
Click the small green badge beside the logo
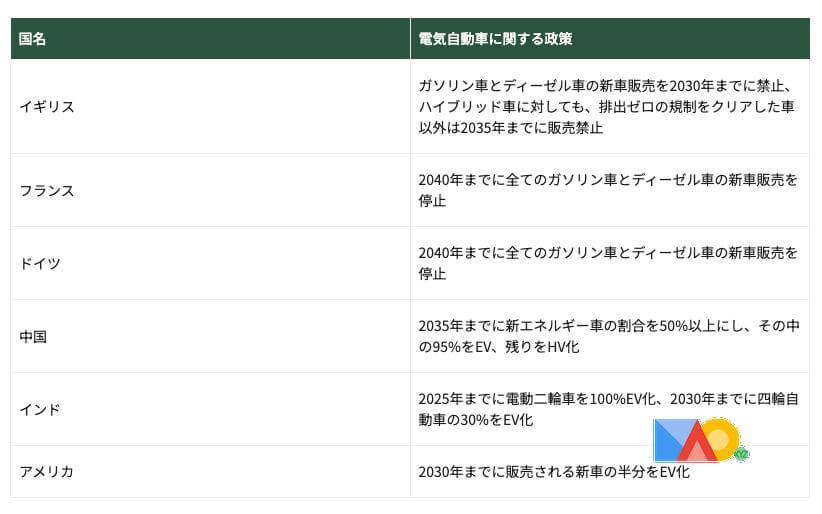point(741,454)
